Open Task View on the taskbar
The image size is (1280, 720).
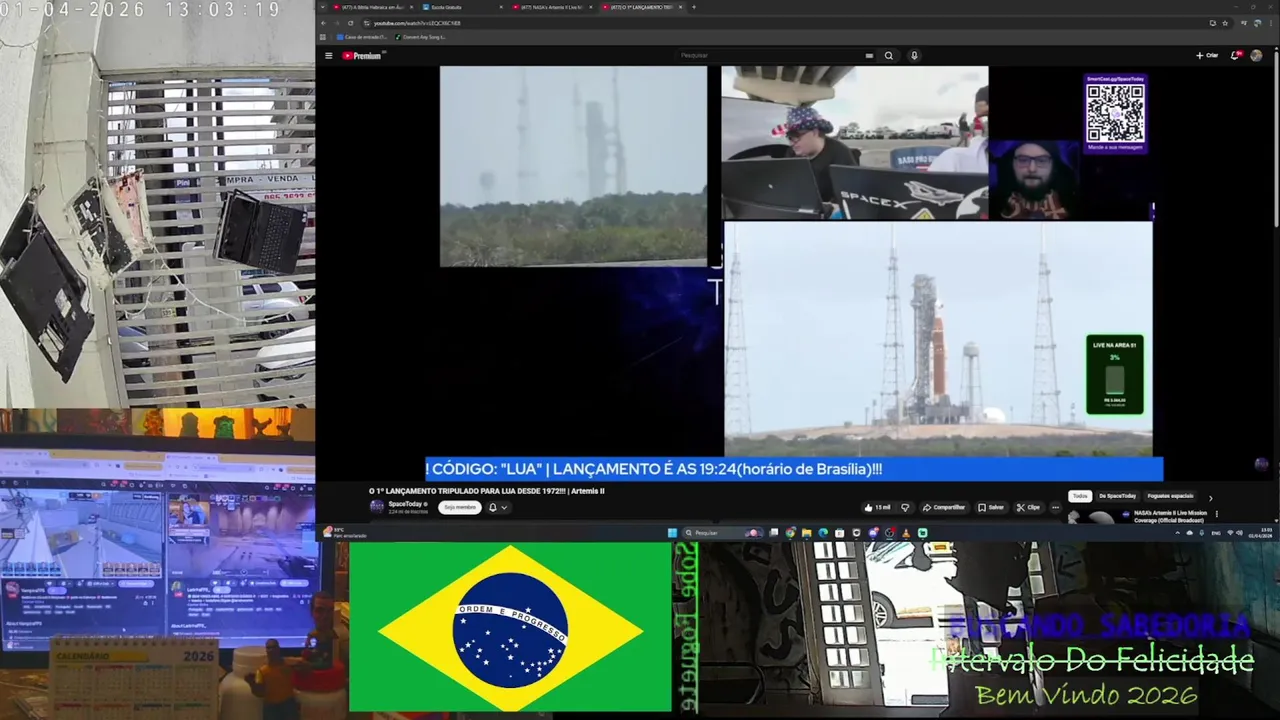(774, 533)
